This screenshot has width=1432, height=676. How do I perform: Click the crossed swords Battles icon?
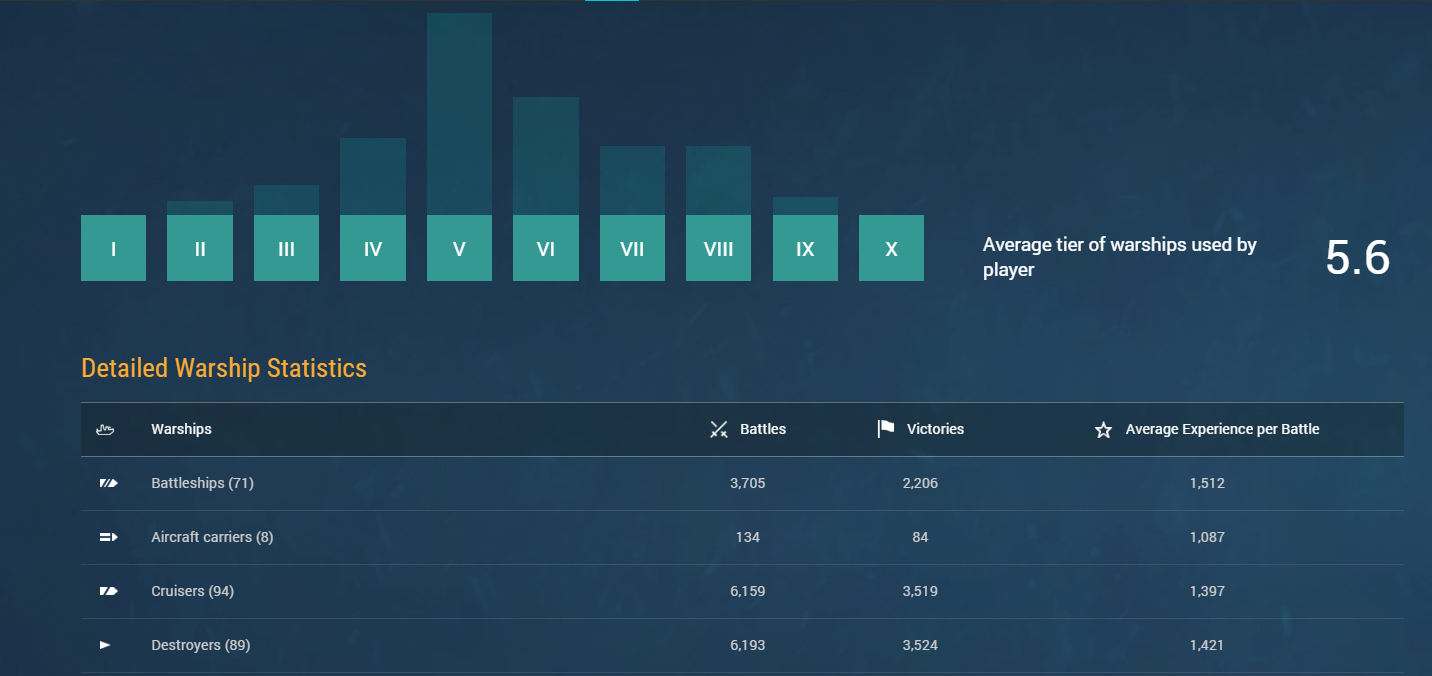point(718,430)
